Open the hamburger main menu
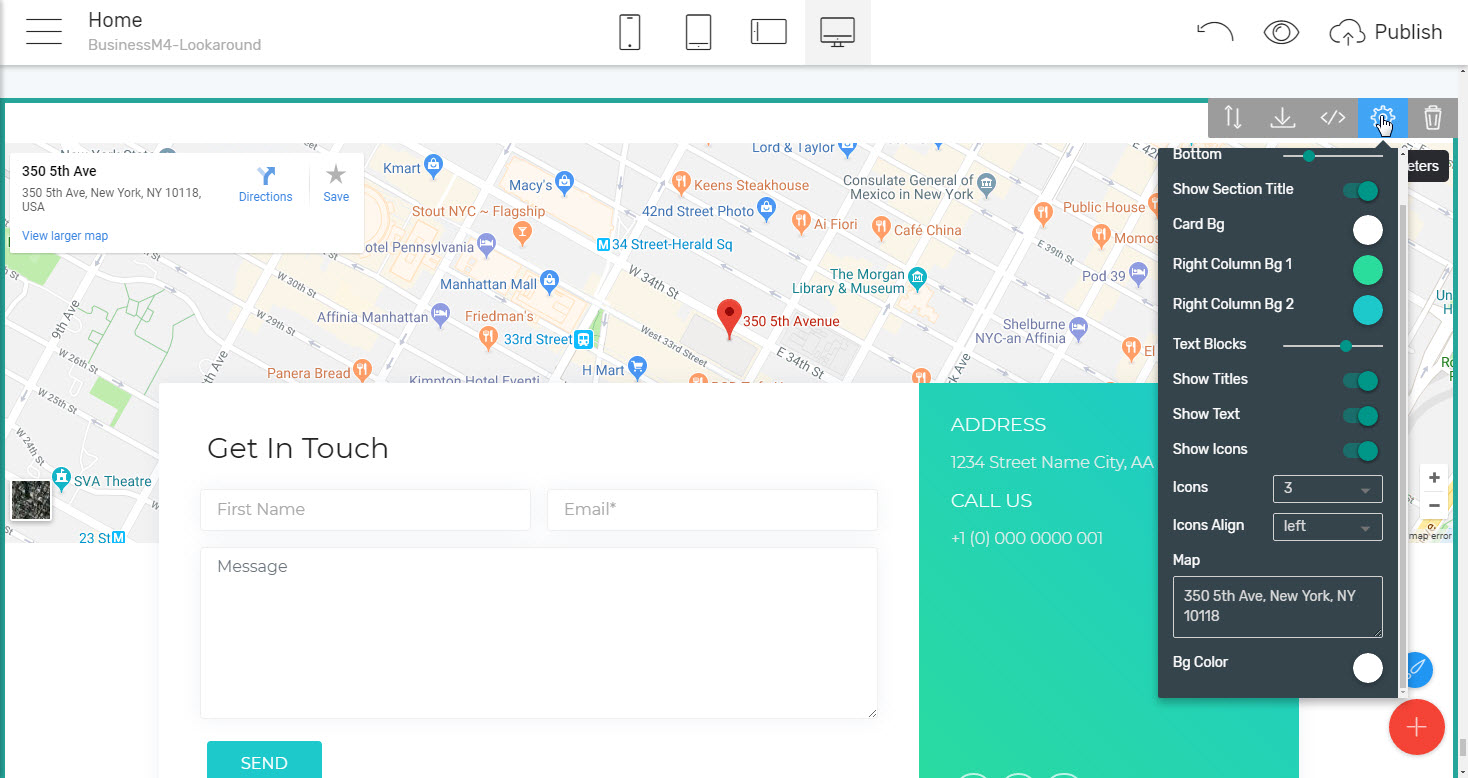Image resolution: width=1468 pixels, height=778 pixels. (x=44, y=32)
